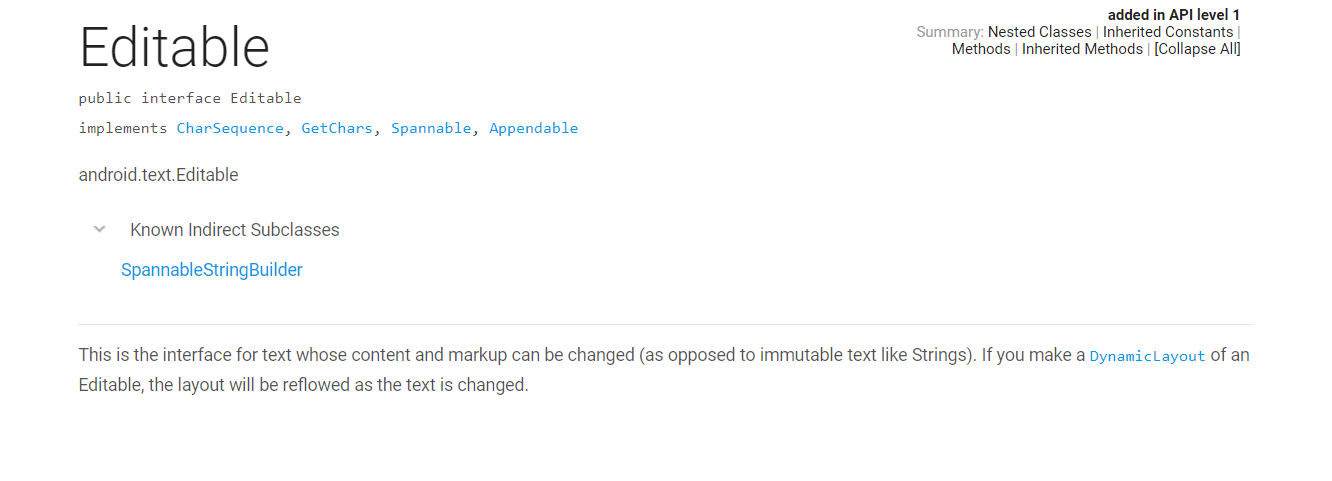Click the Known Indirect Subclasses label text

click(x=235, y=230)
